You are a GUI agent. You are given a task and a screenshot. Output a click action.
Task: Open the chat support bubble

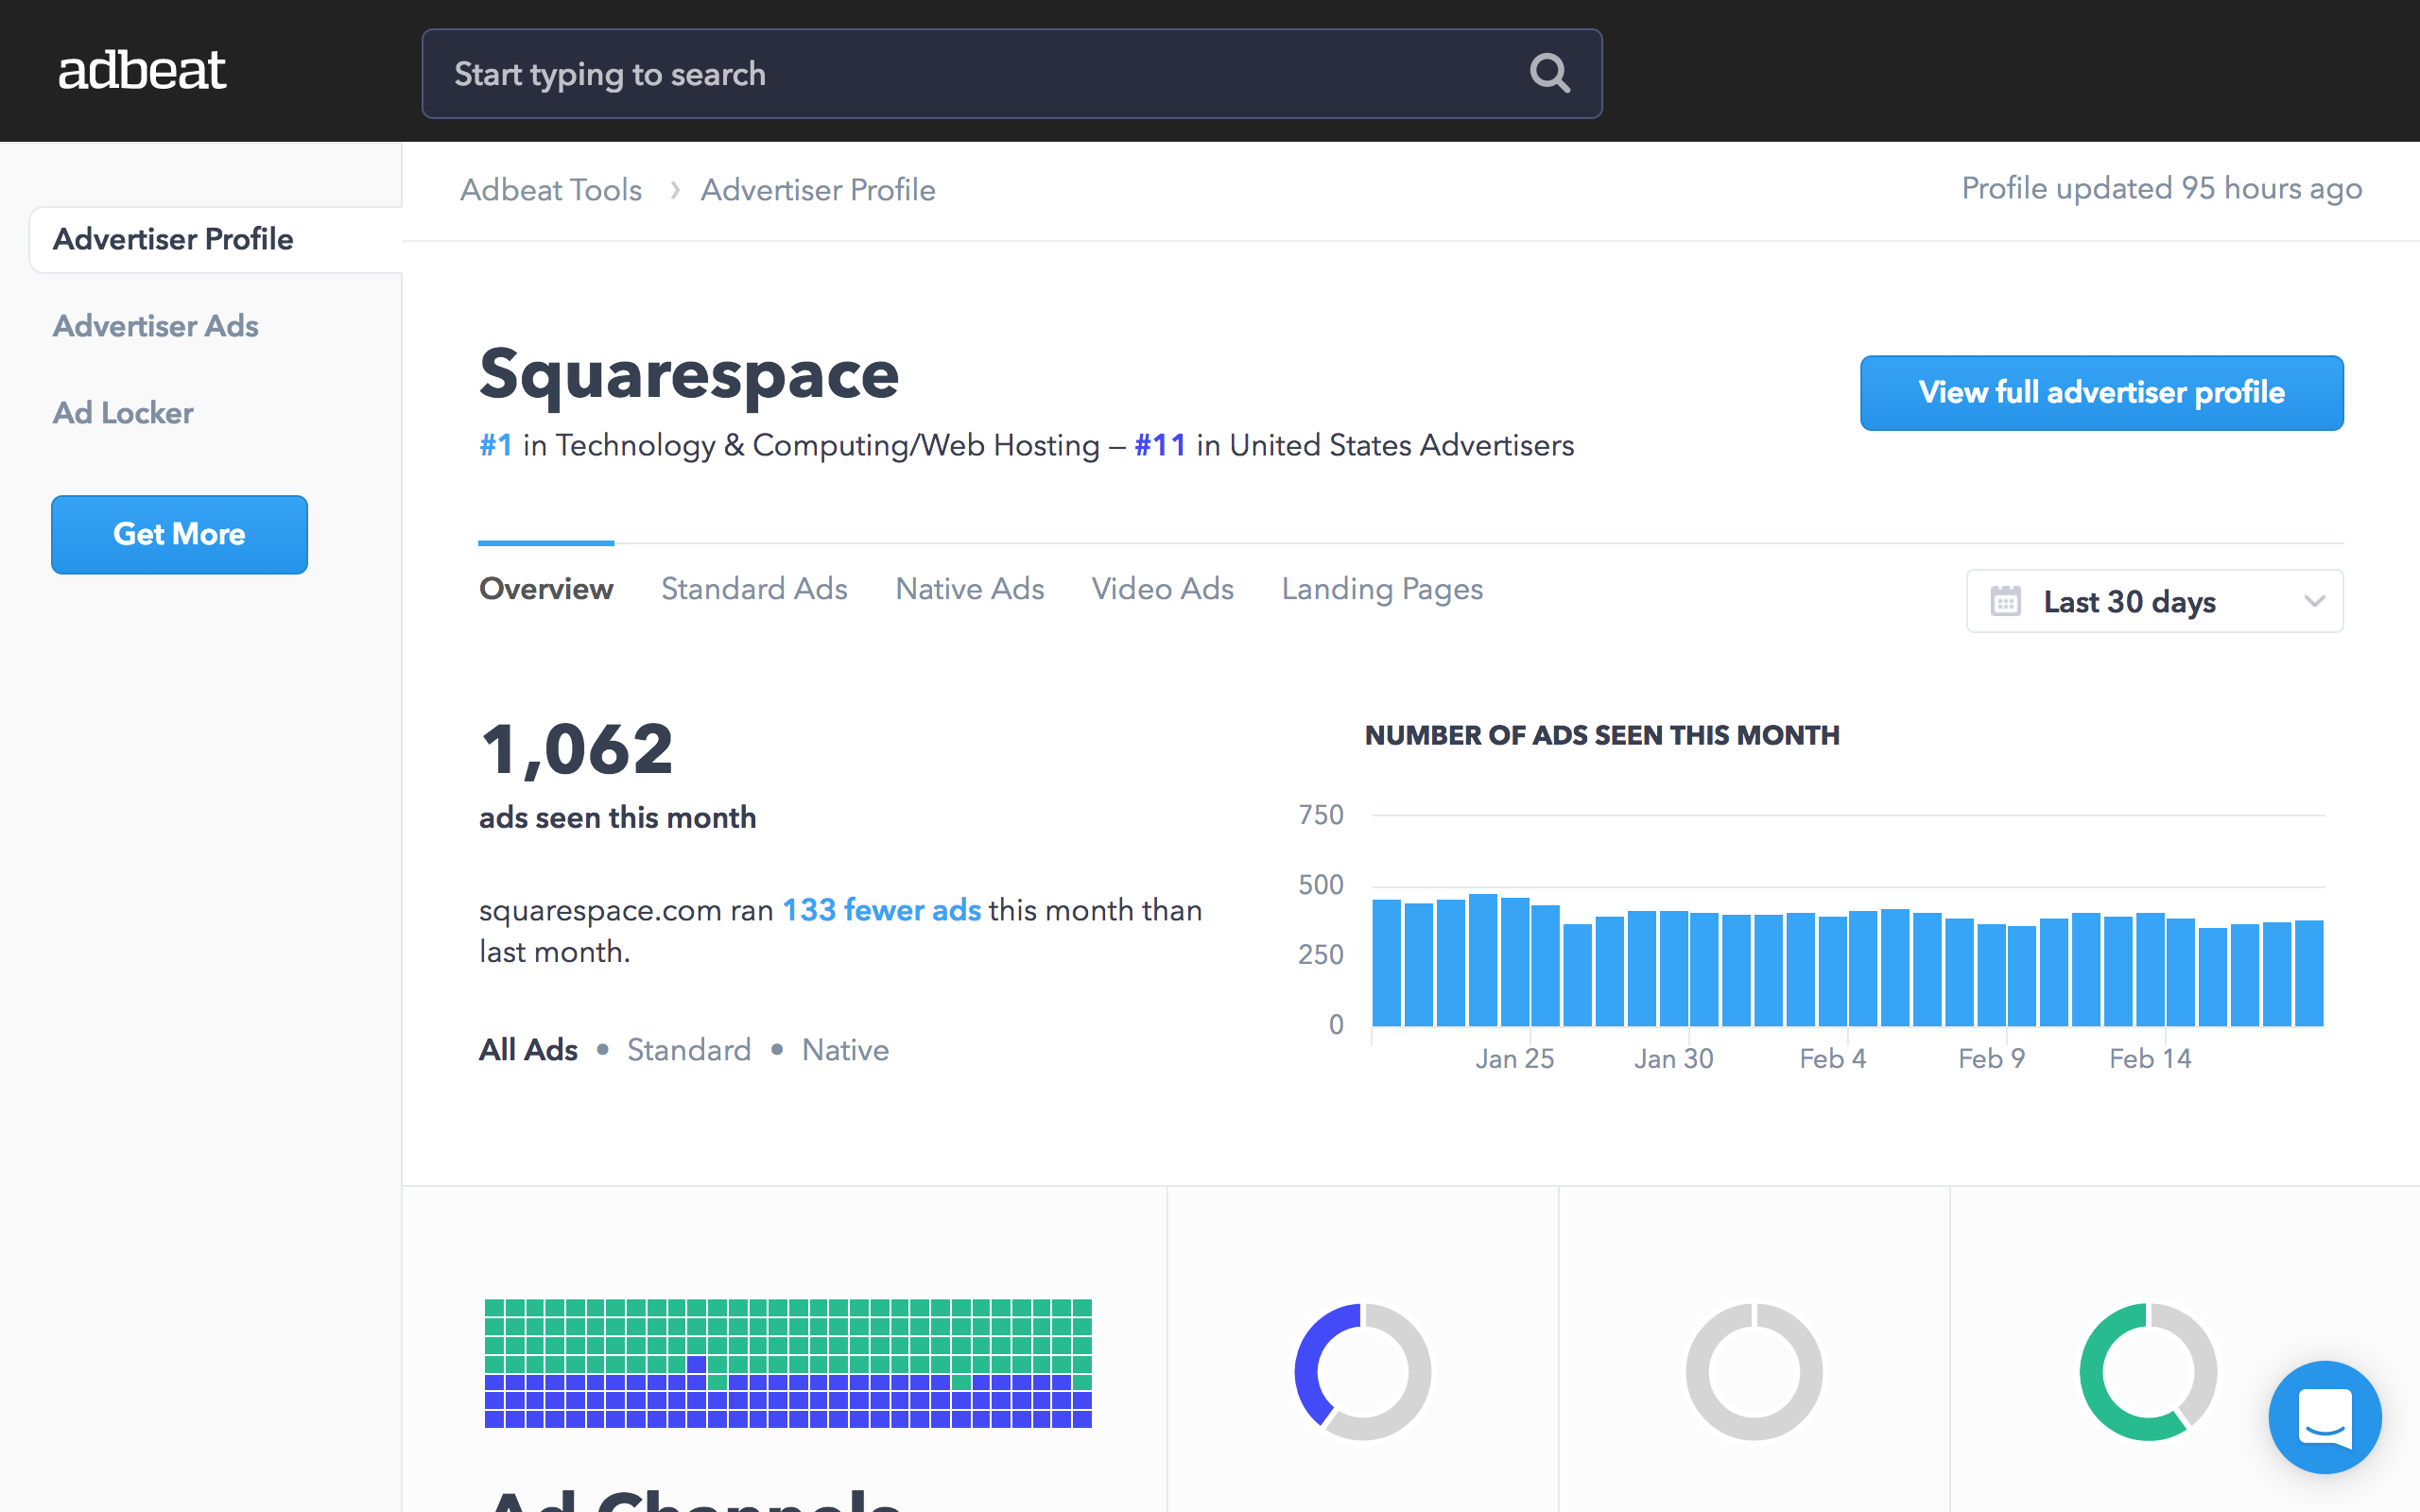click(x=2324, y=1416)
